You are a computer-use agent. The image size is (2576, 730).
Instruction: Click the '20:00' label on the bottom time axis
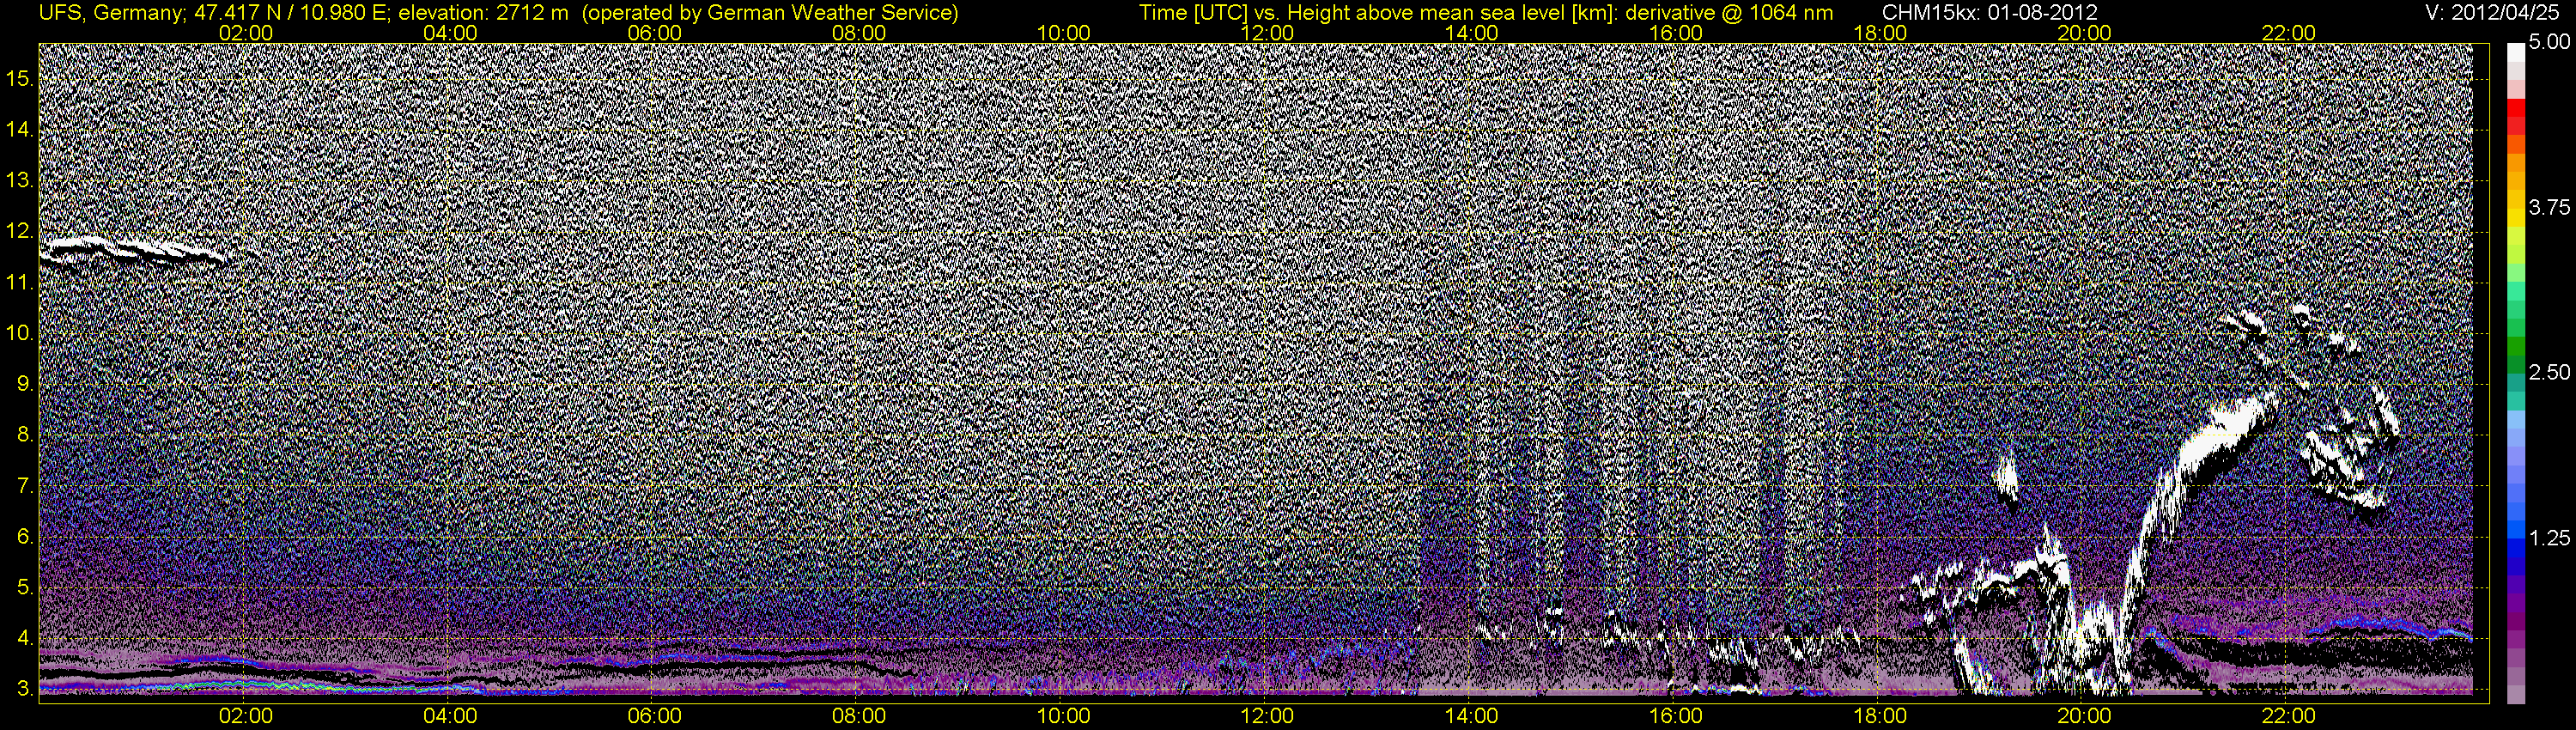[2085, 717]
